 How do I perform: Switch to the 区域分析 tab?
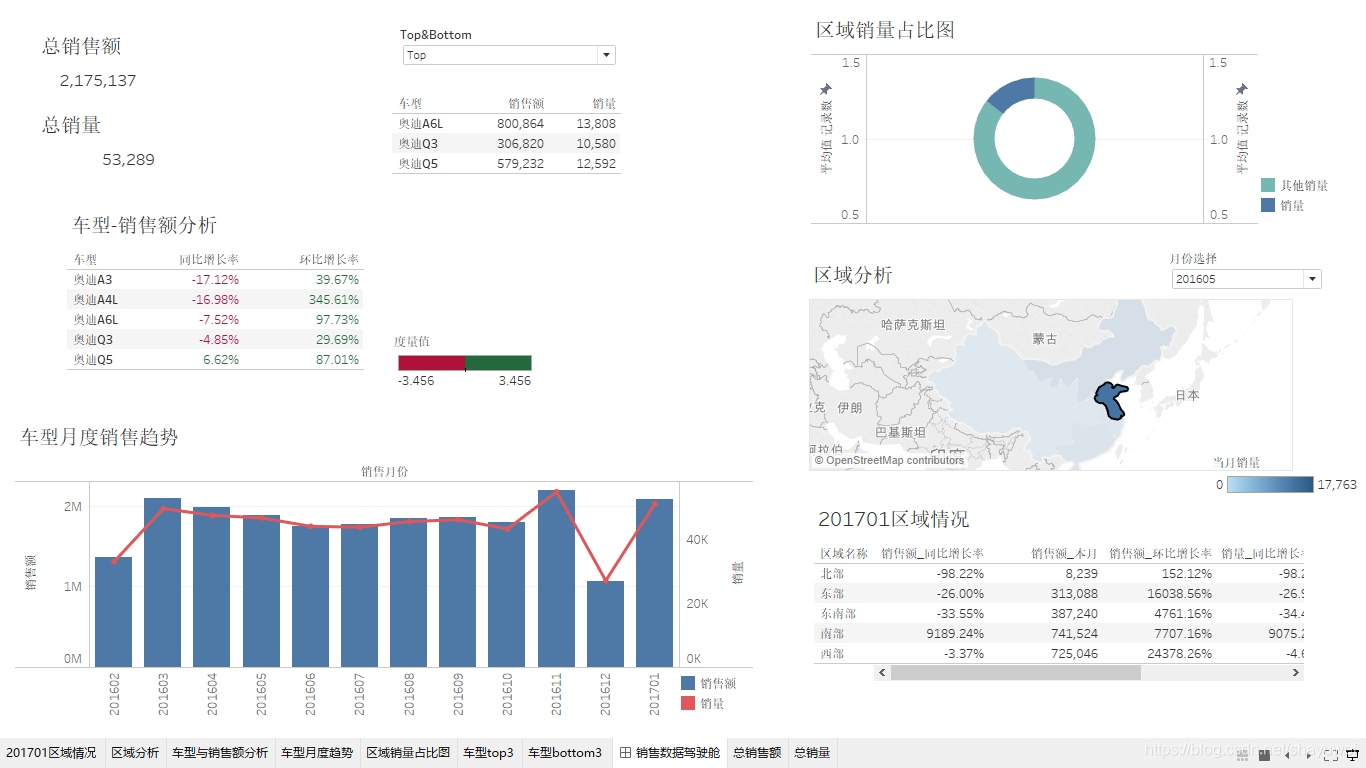135,753
